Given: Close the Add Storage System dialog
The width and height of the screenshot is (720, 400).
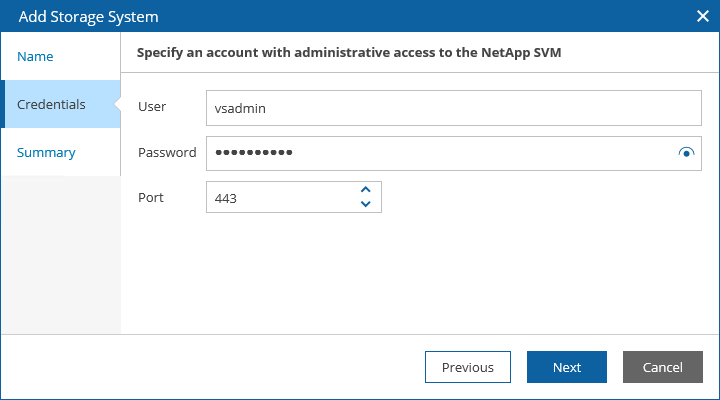Looking at the screenshot, I should pos(702,17).
